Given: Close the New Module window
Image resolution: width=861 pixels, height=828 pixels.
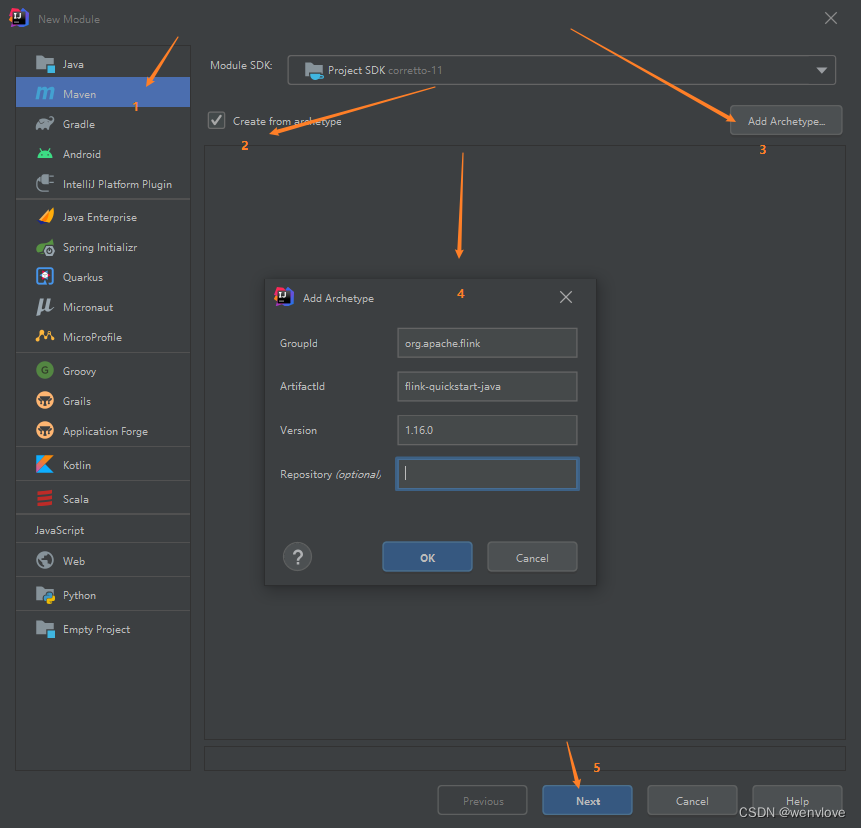Looking at the screenshot, I should click(x=831, y=18).
